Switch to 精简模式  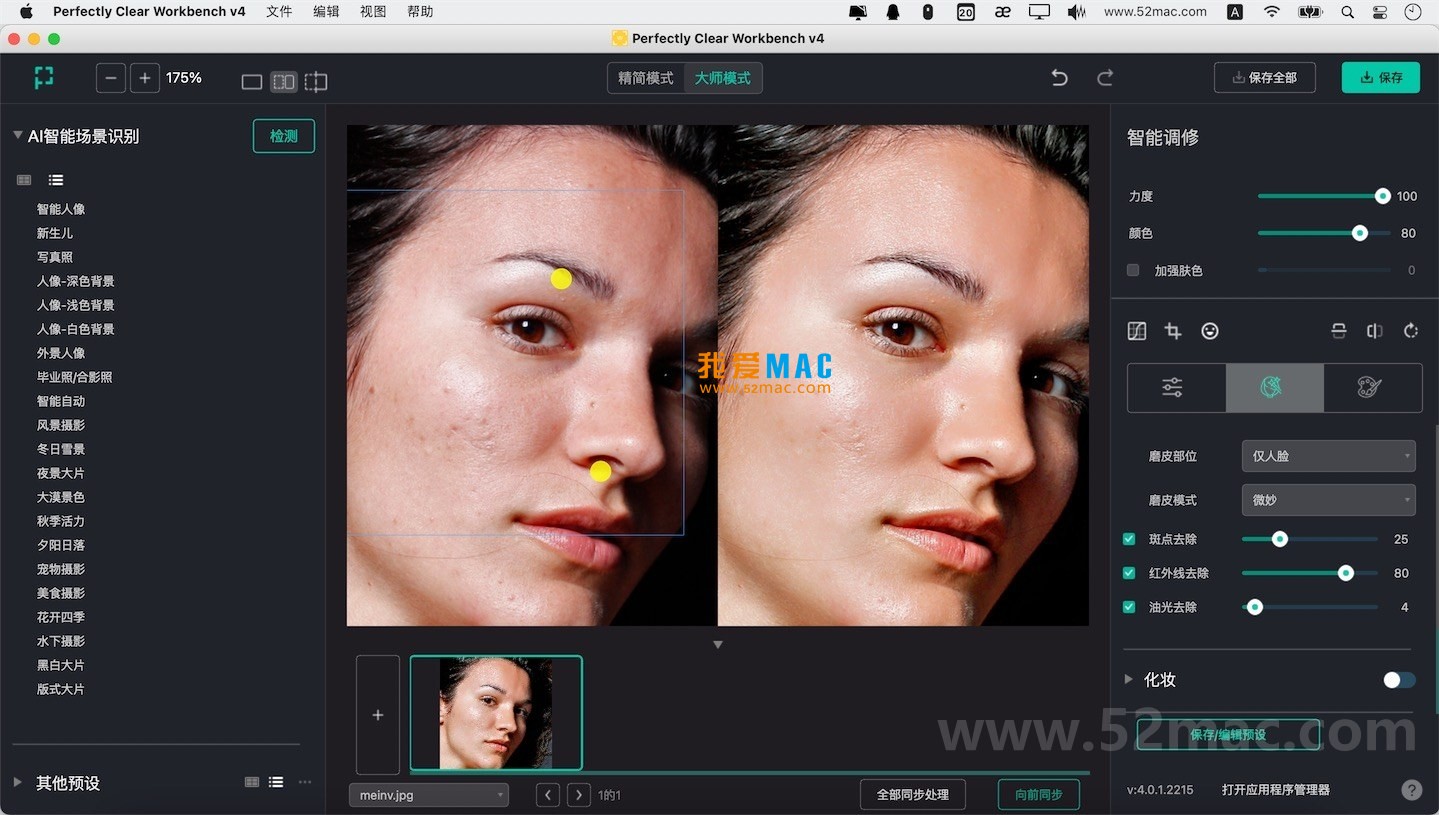coord(646,78)
